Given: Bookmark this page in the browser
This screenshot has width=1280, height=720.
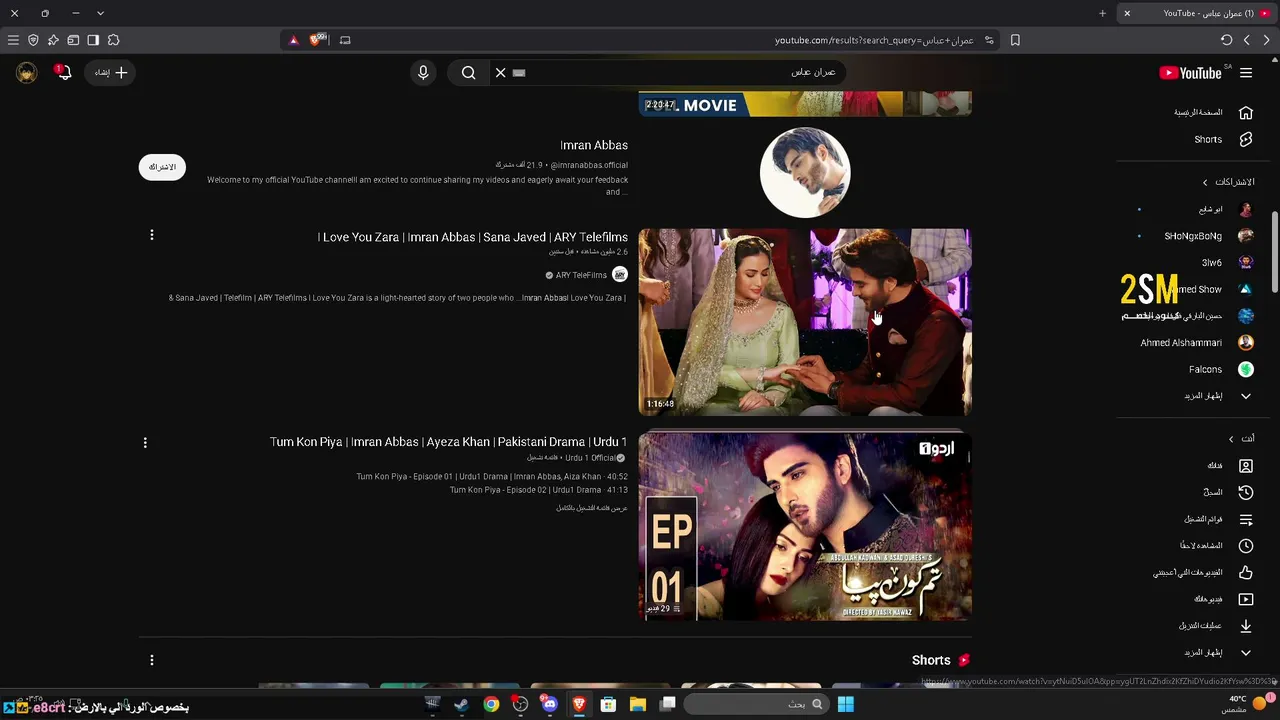Looking at the screenshot, I should tap(1015, 40).
